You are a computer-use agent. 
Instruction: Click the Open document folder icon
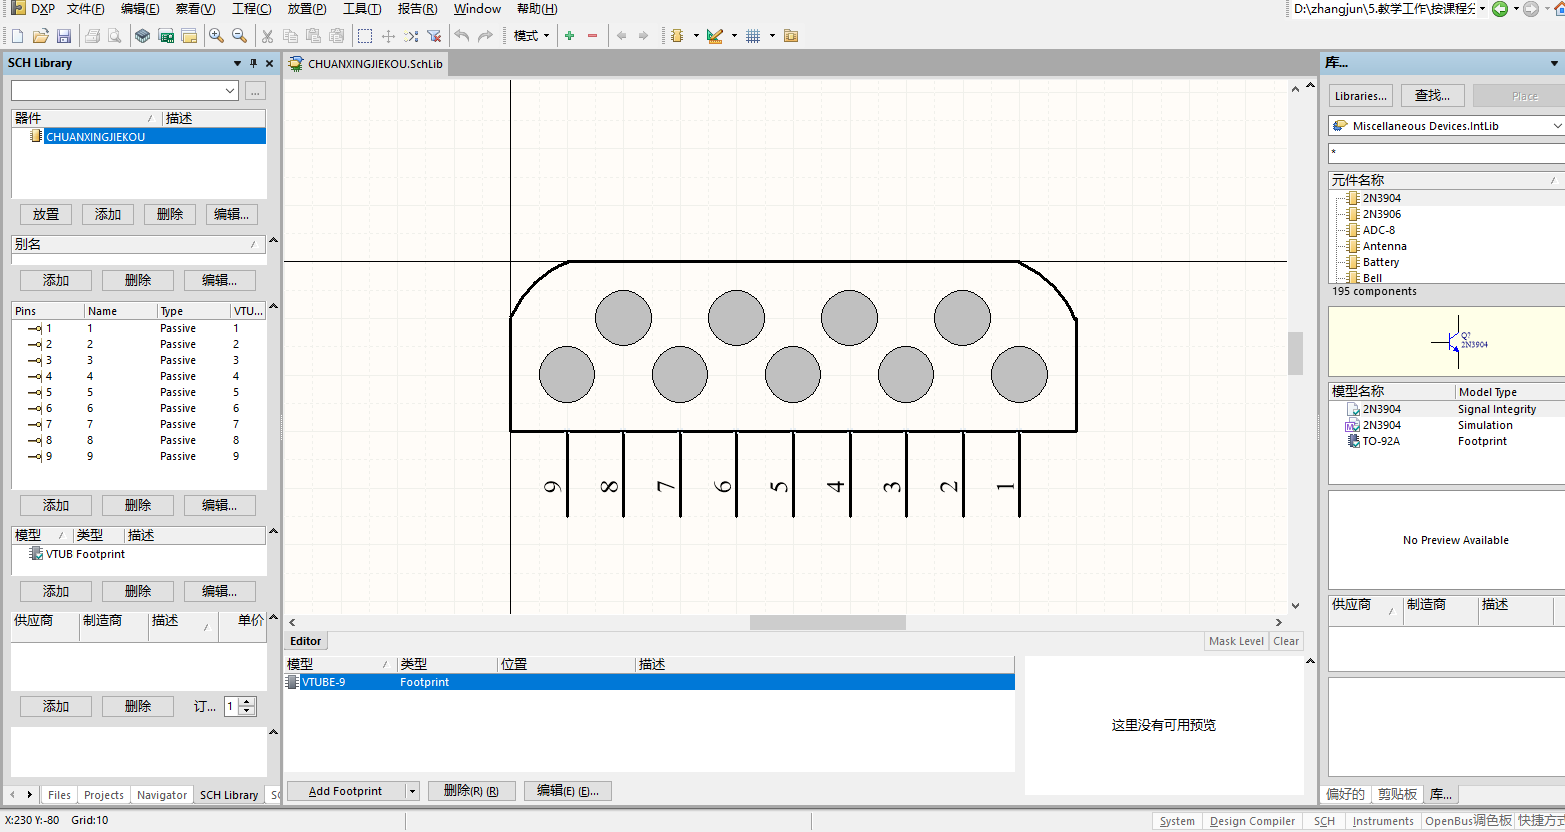coord(41,36)
